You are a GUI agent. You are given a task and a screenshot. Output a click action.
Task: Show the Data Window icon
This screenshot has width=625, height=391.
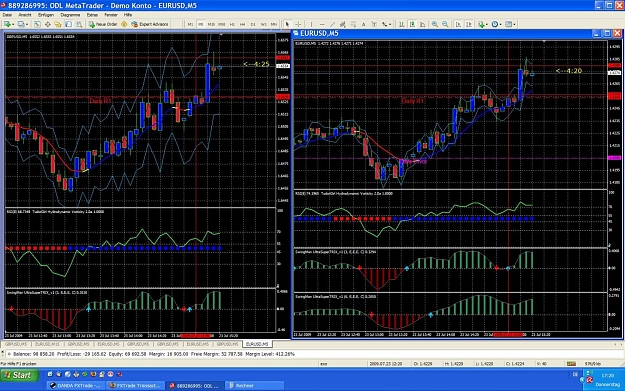coord(47,24)
